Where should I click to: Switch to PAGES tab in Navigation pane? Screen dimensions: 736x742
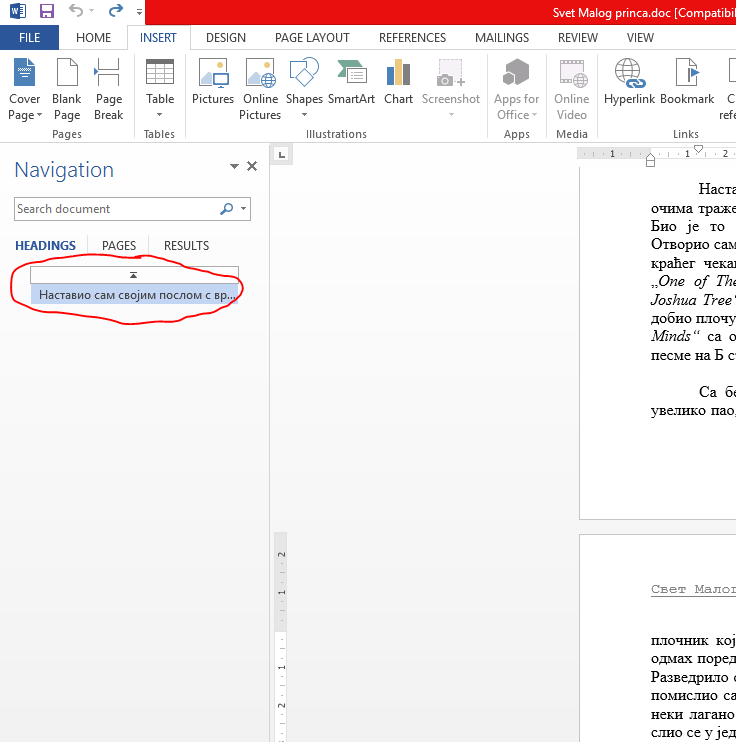[119, 246]
